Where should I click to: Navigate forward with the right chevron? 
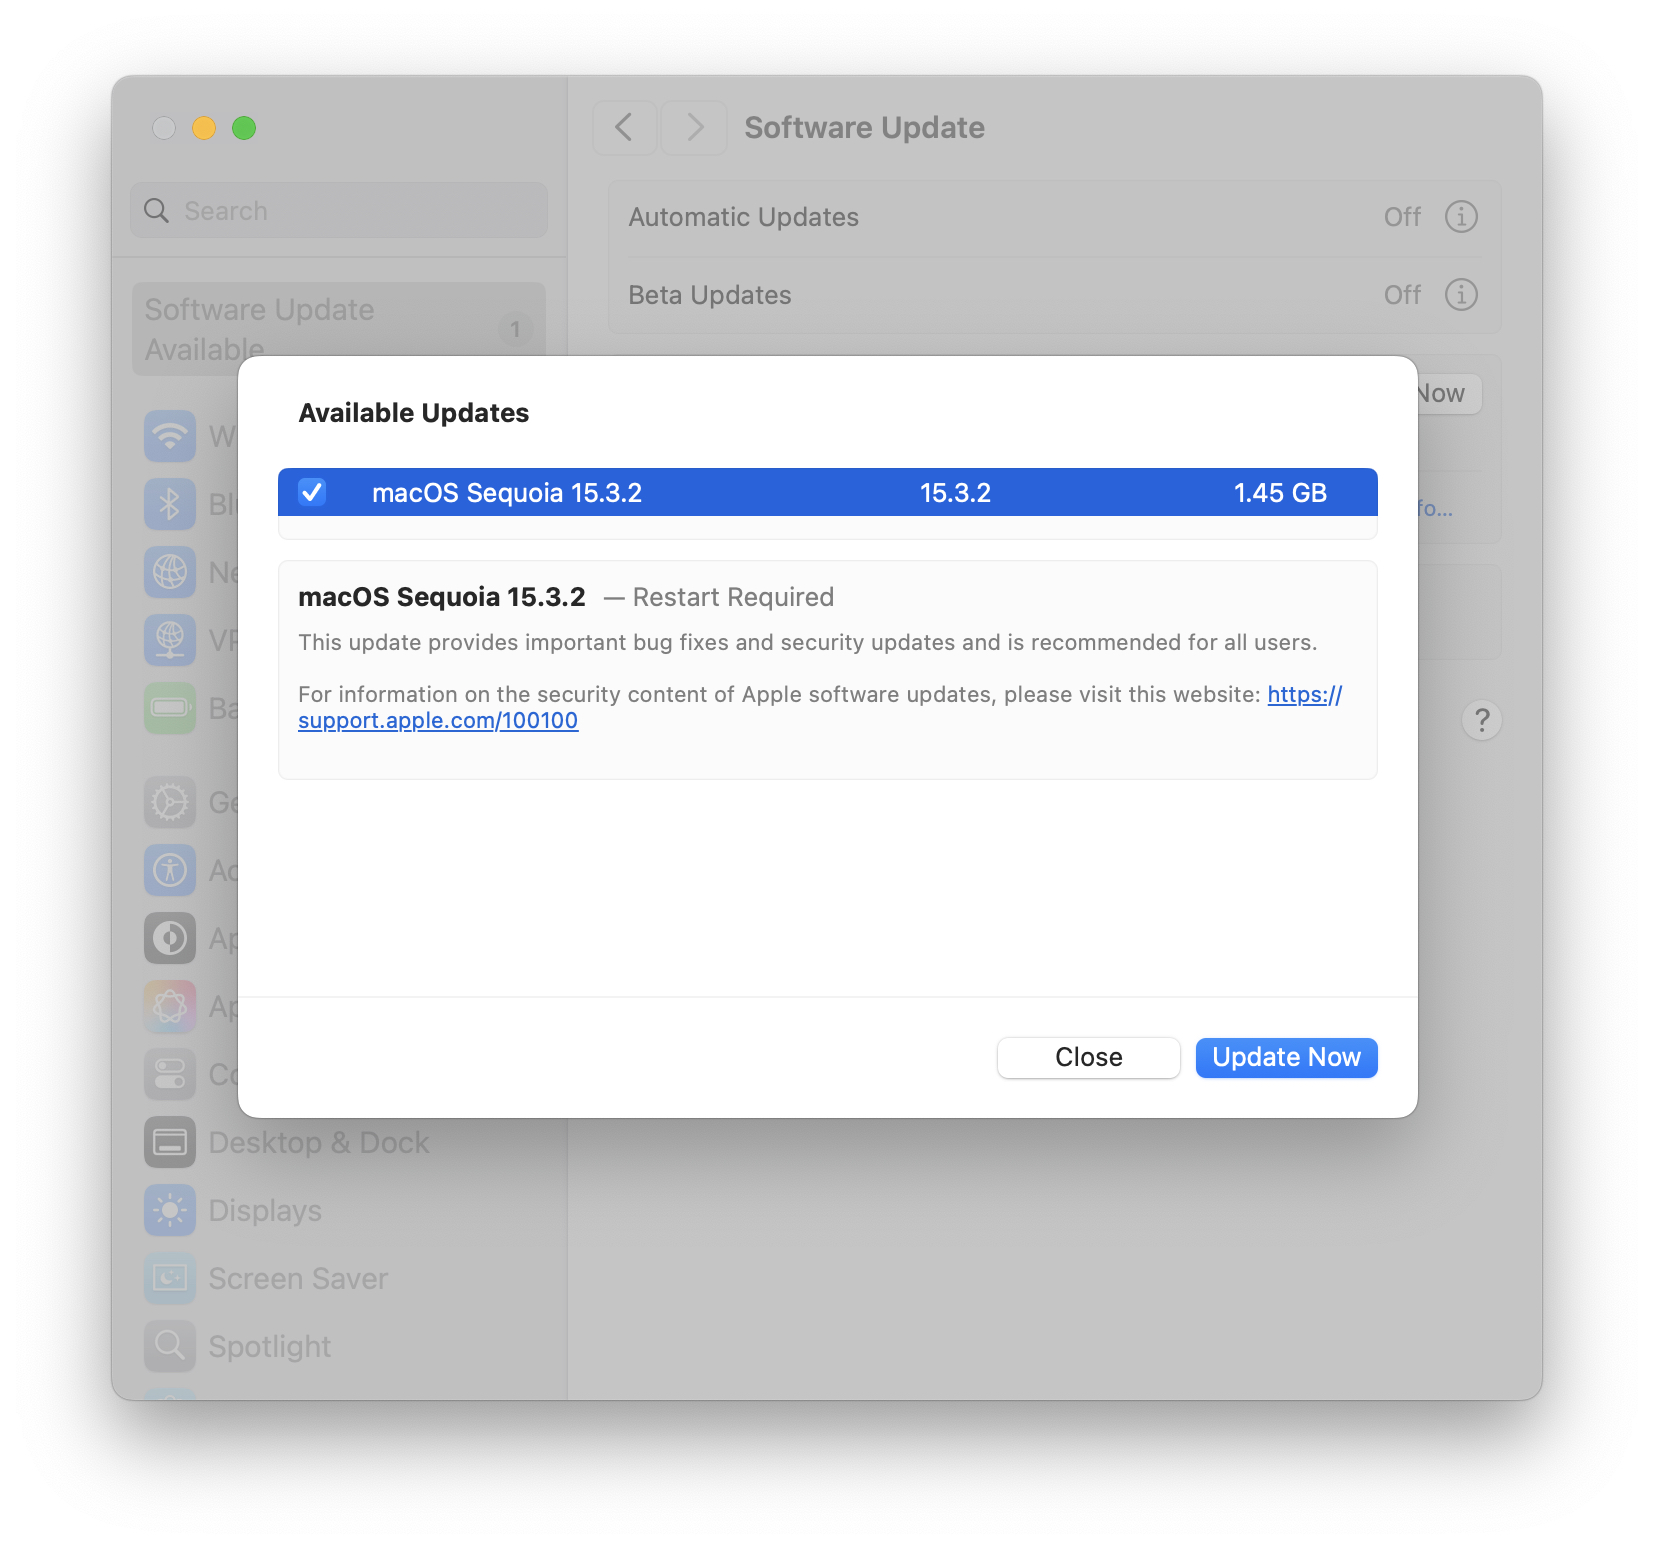point(694,127)
